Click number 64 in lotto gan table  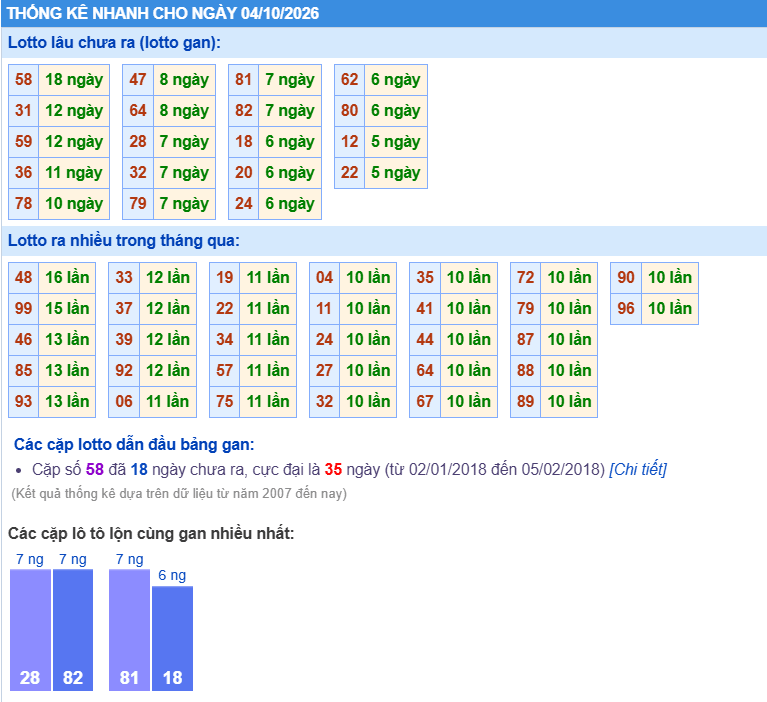coord(138,111)
